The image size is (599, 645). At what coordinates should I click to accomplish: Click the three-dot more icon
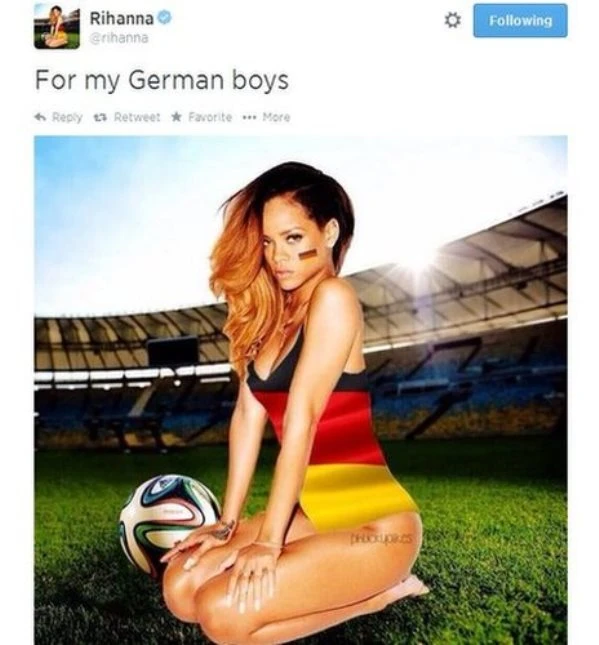249,117
